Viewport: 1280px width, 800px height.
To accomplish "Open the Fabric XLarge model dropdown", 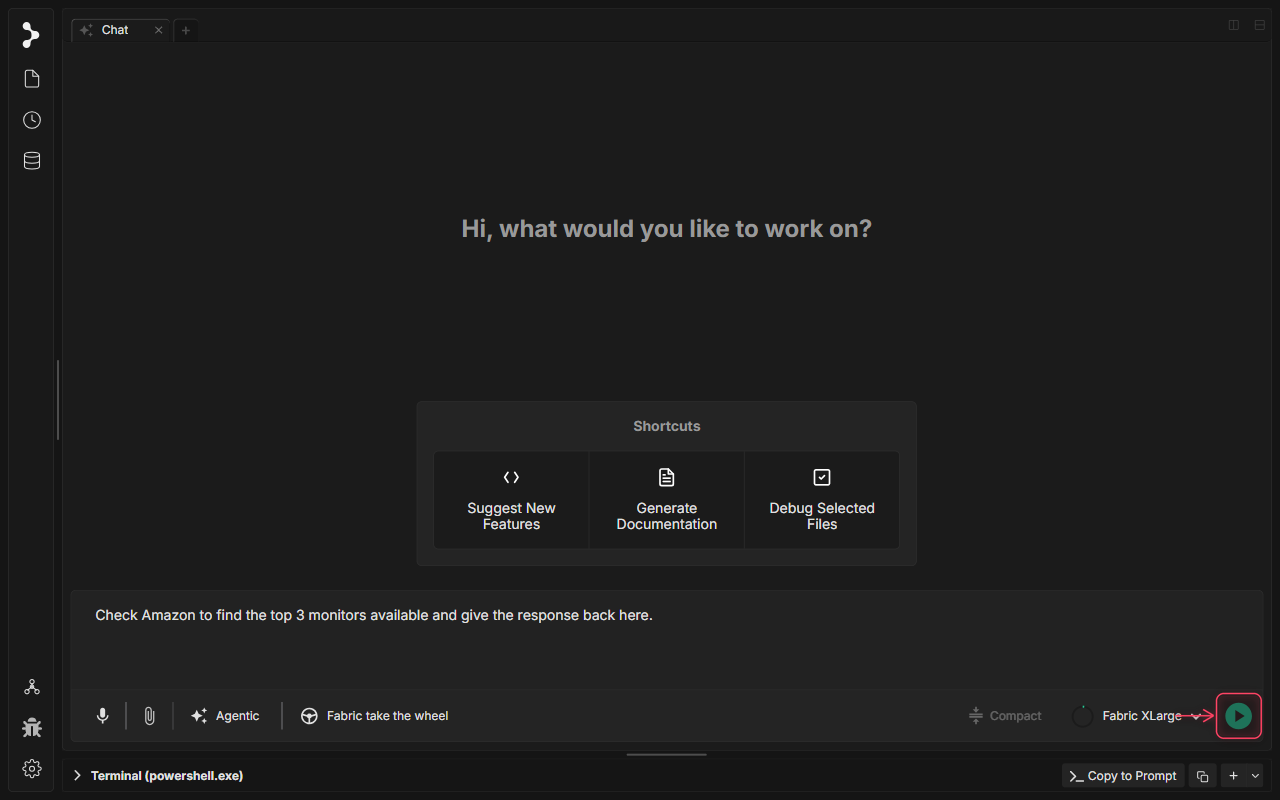I will [x=1150, y=716].
